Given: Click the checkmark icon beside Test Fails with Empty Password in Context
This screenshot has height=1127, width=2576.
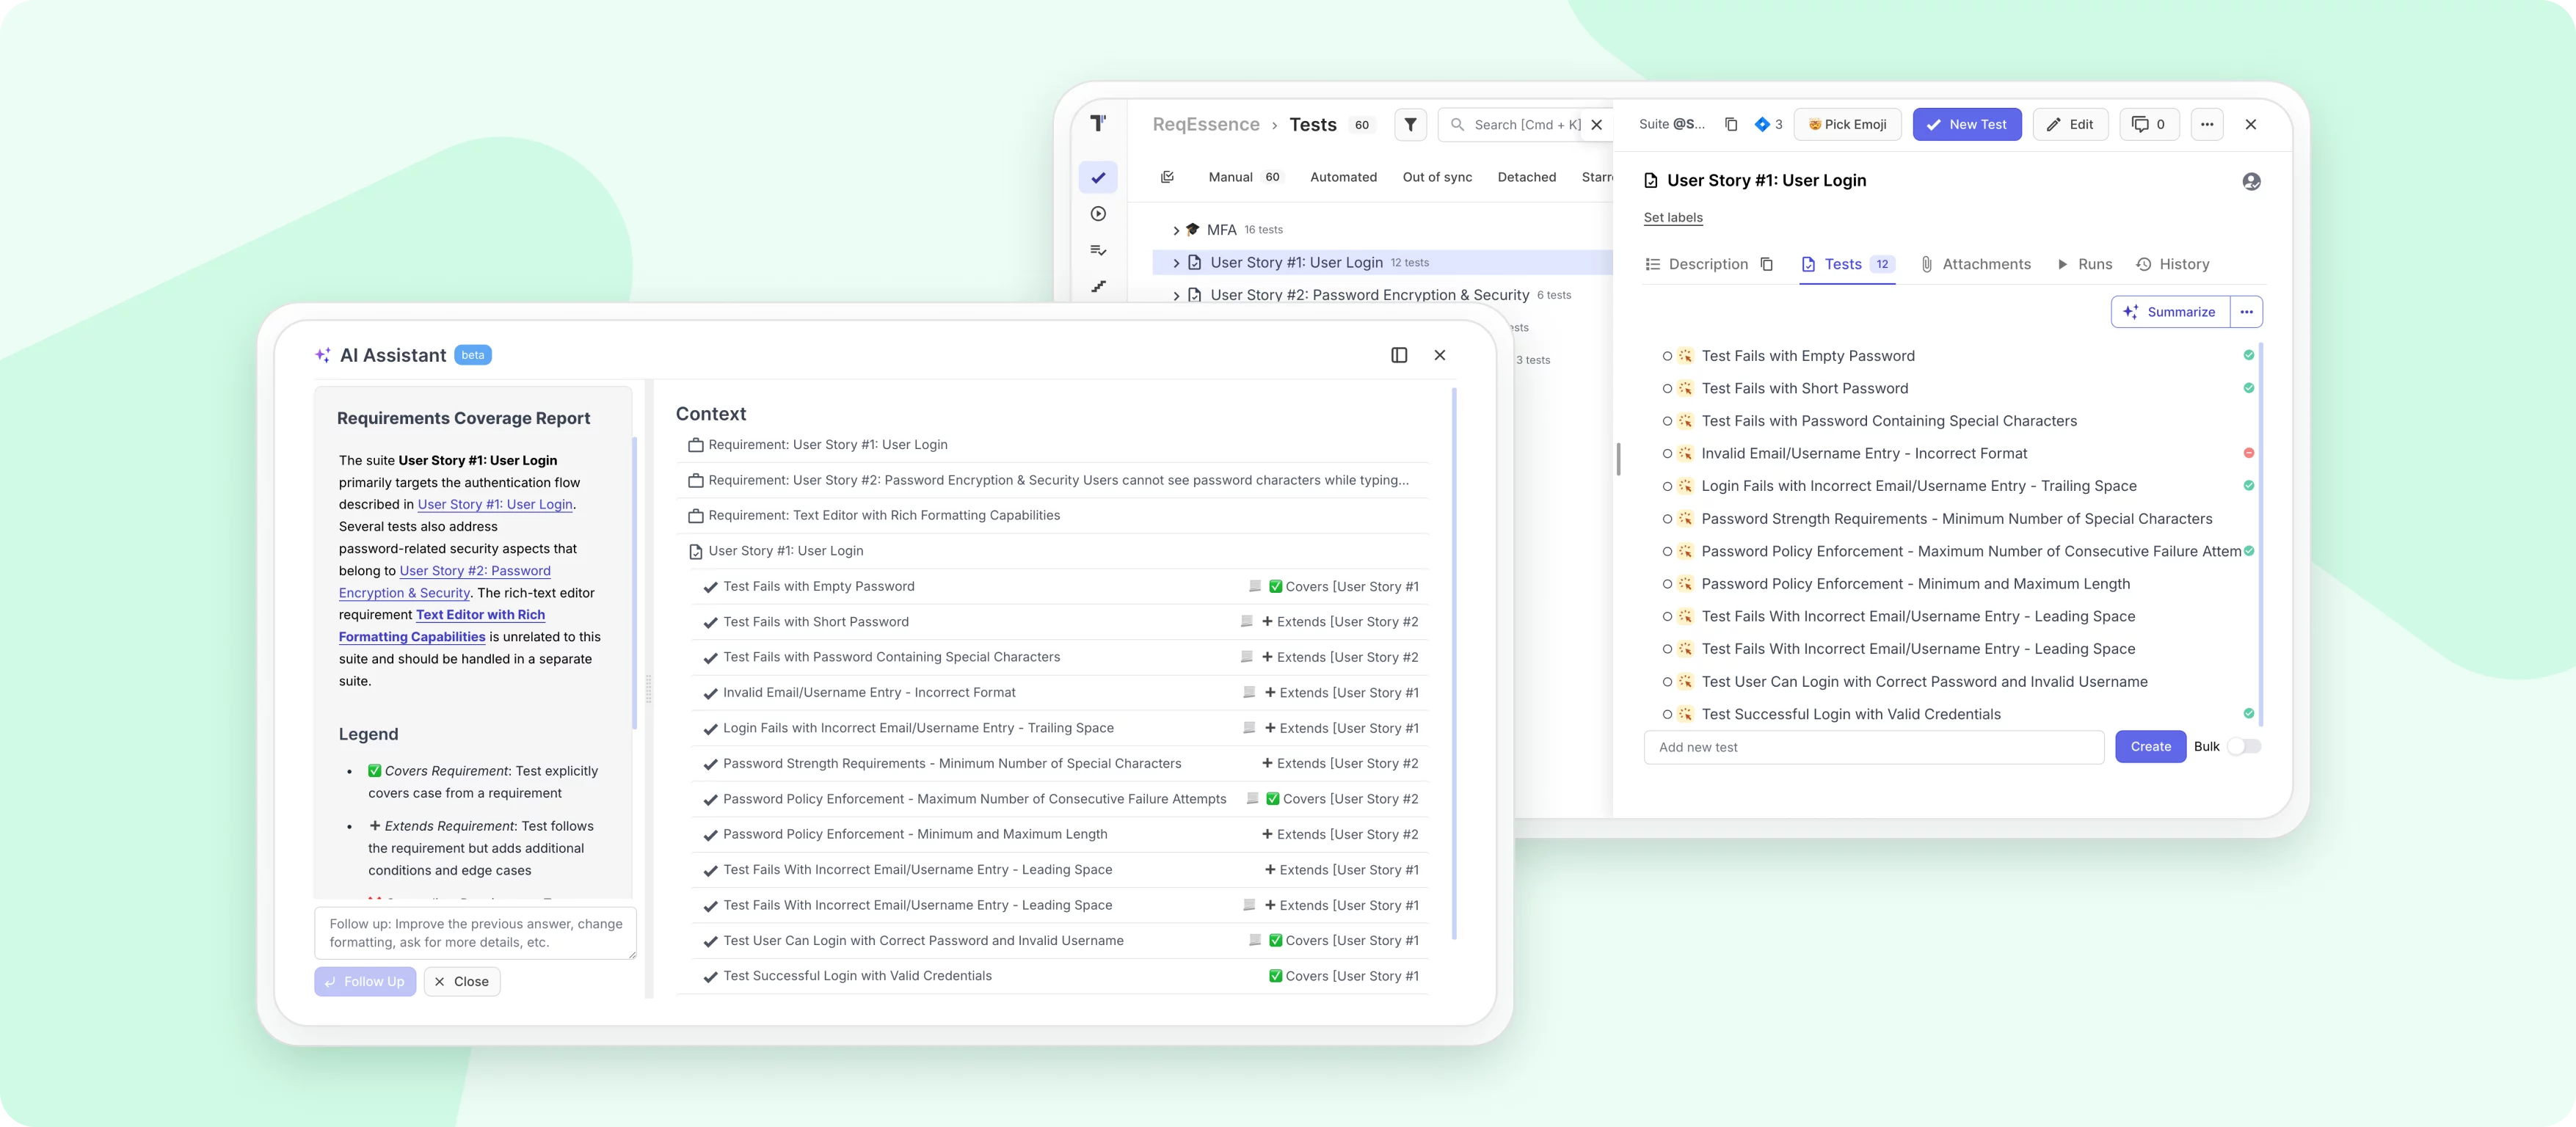Looking at the screenshot, I should (x=710, y=587).
